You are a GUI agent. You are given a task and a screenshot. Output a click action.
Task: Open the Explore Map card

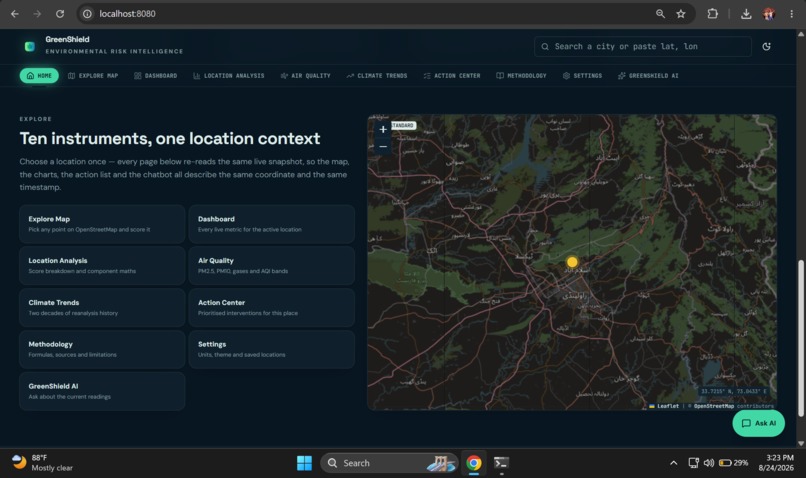pos(102,224)
